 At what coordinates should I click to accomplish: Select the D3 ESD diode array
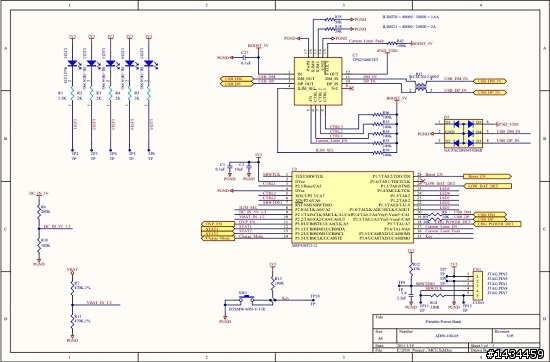pyautogui.click(x=463, y=133)
